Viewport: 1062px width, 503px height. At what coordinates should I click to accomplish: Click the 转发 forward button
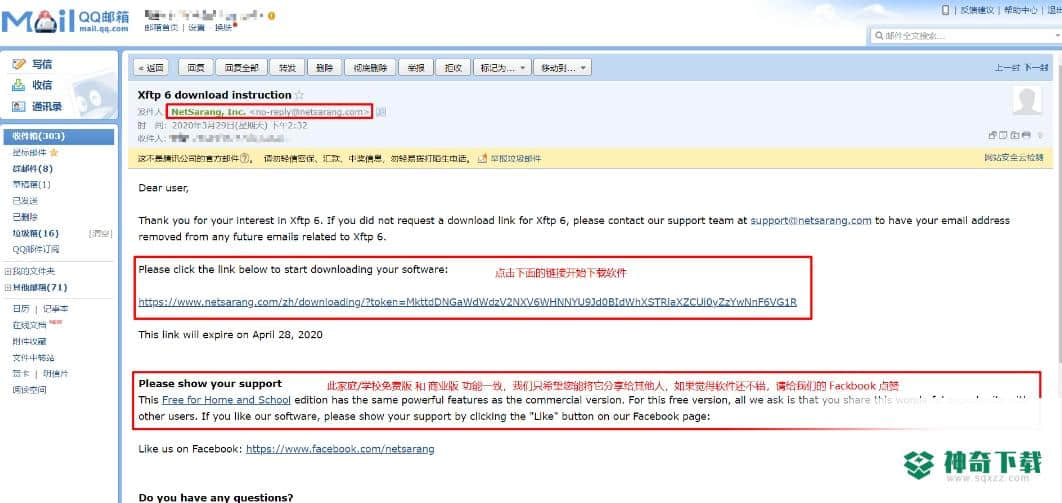[x=286, y=68]
